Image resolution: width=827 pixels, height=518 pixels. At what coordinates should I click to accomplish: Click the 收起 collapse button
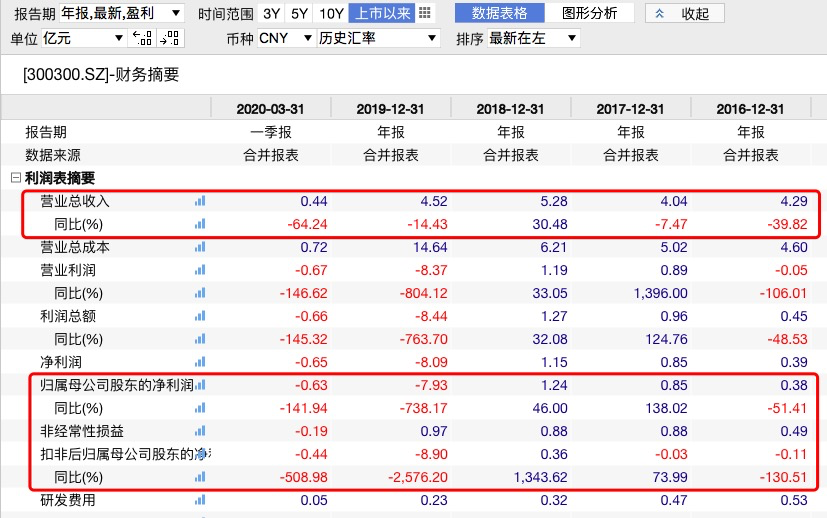pos(684,13)
